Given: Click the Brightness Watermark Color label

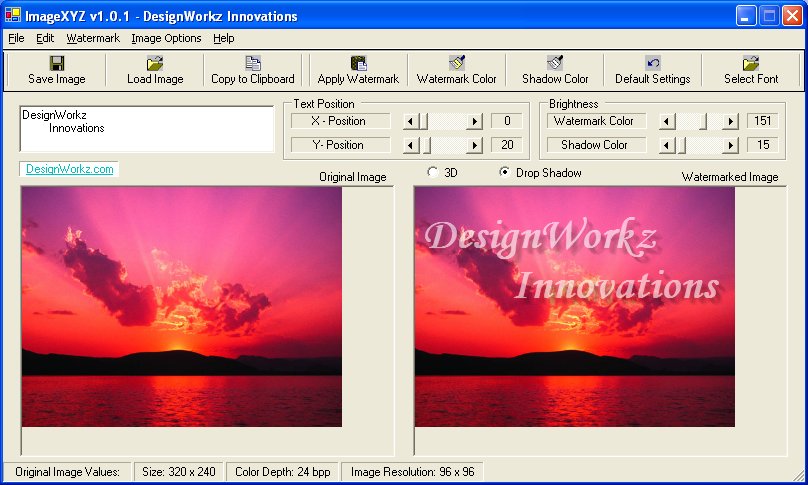Looking at the screenshot, I should point(596,121).
